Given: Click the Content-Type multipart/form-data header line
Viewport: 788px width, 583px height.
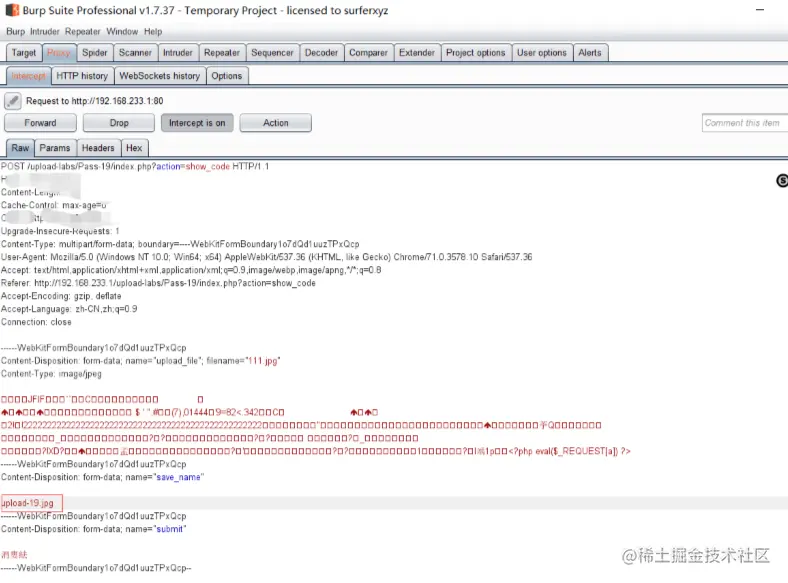Looking at the screenshot, I should [180, 244].
